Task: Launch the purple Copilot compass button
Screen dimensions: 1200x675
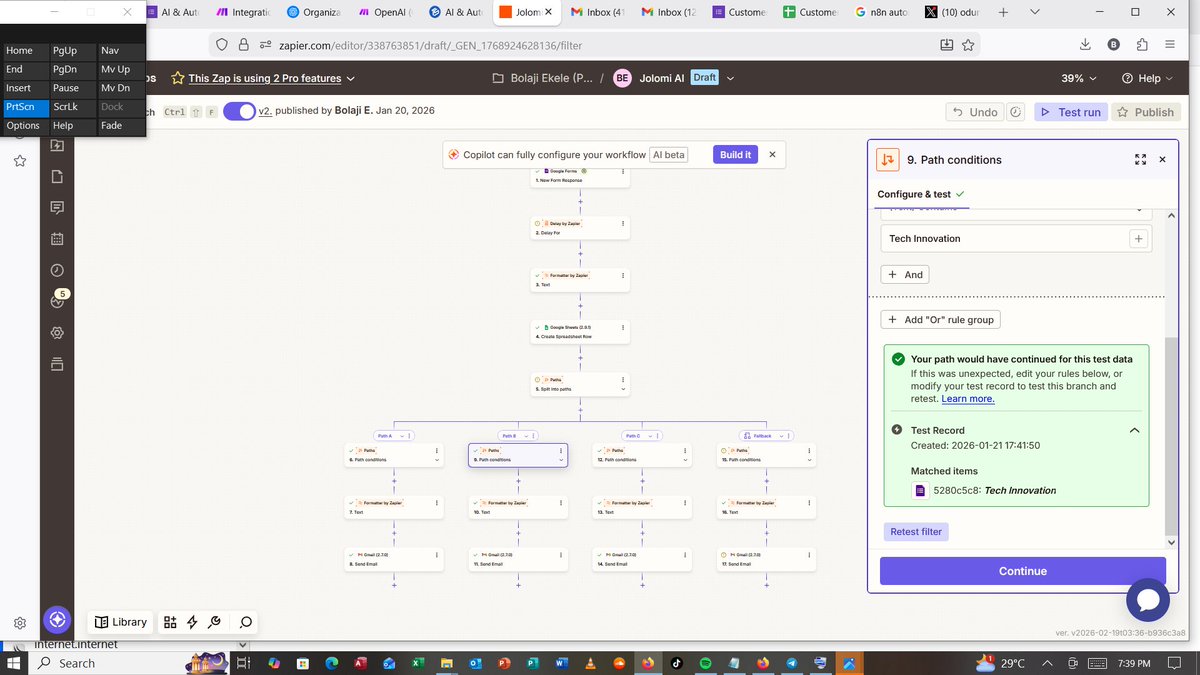Action: tap(57, 620)
